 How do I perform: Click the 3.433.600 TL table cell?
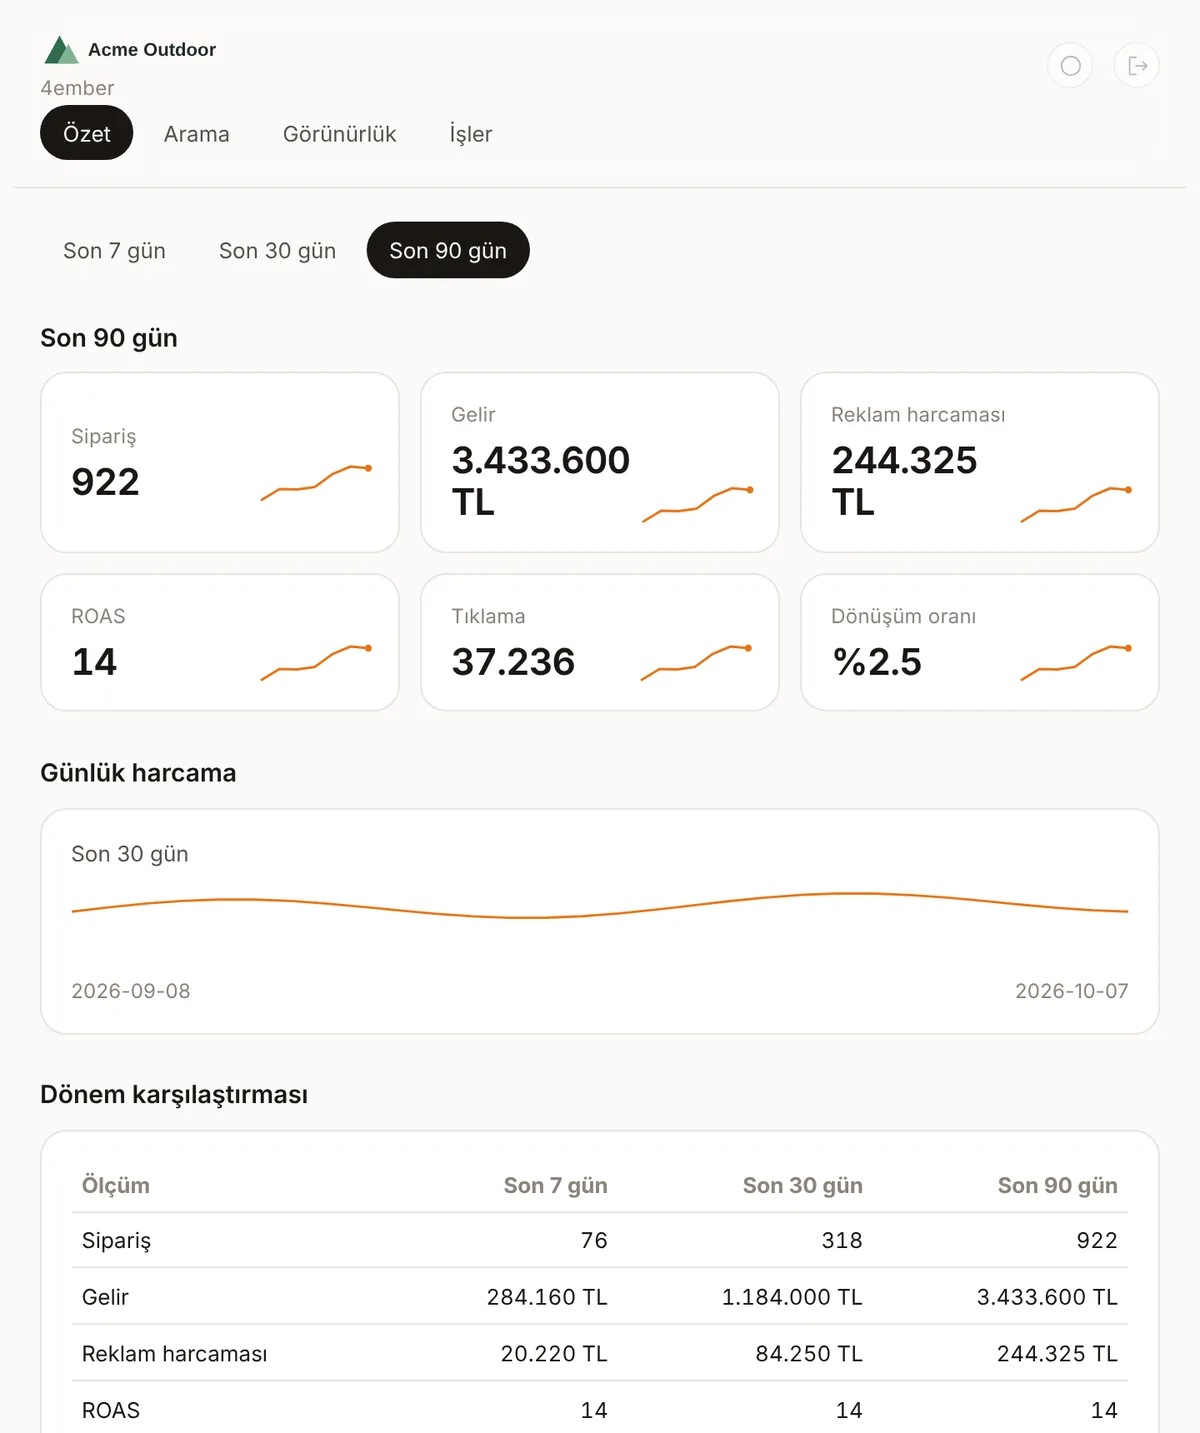(1047, 1297)
